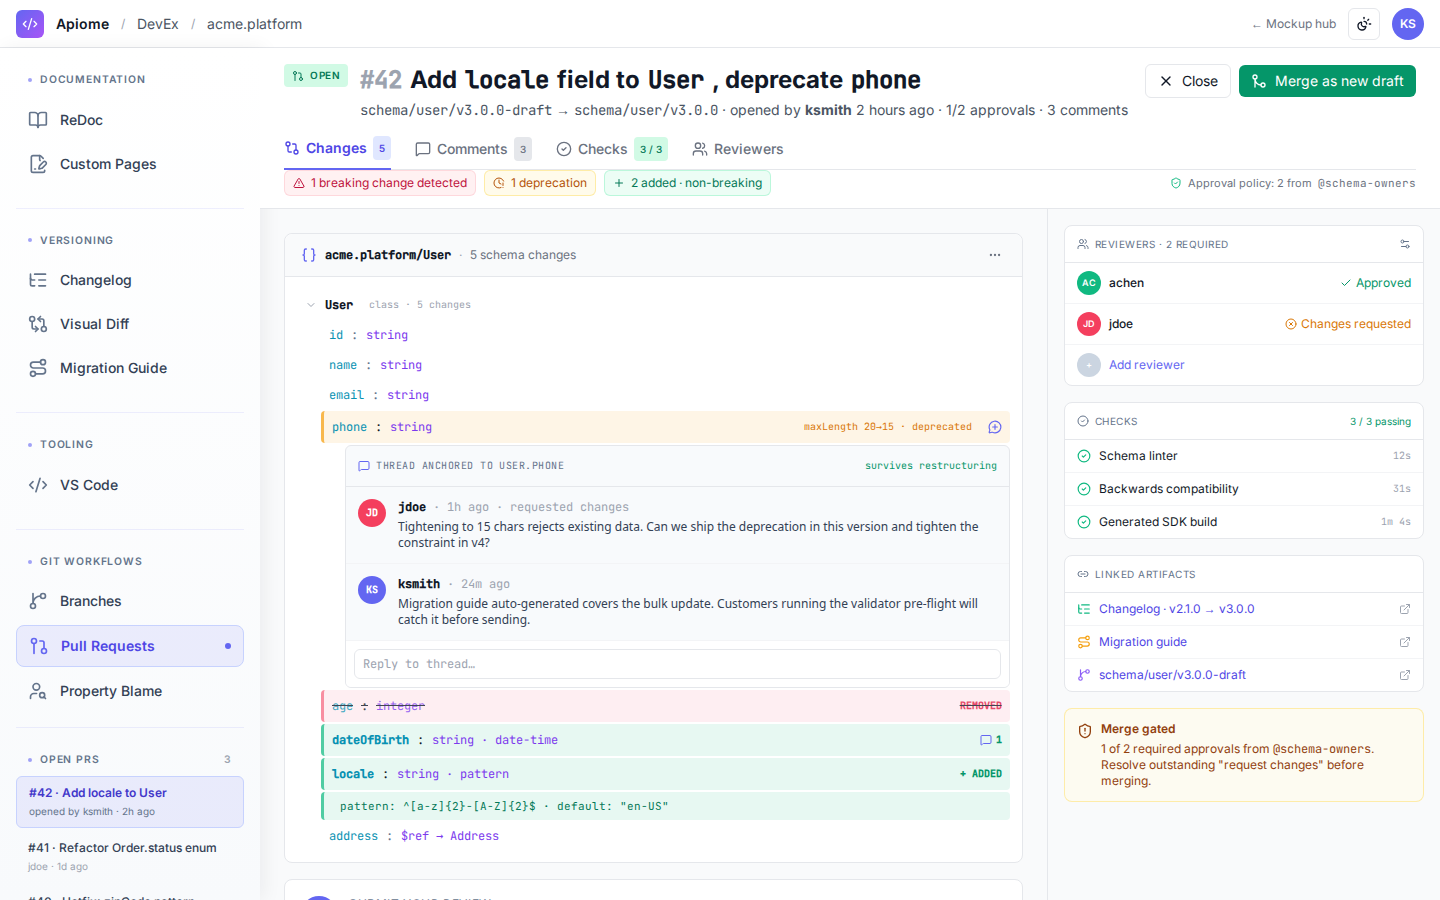Focus the Reply to thread input

tap(677, 664)
